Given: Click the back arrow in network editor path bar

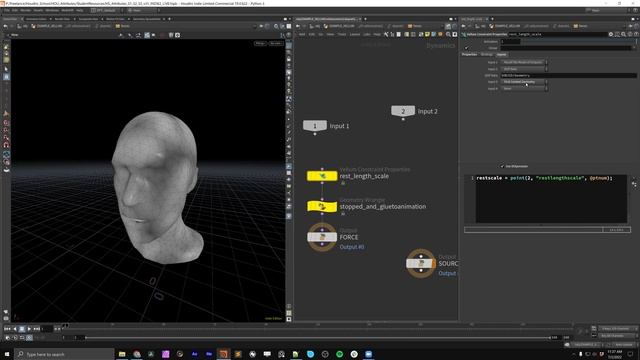Looking at the screenshot, I should pos(298,26).
